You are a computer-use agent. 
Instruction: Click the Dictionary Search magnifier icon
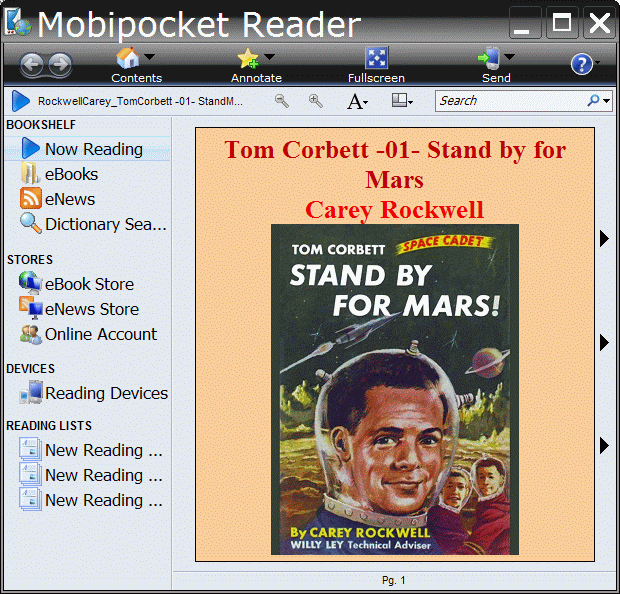point(30,223)
